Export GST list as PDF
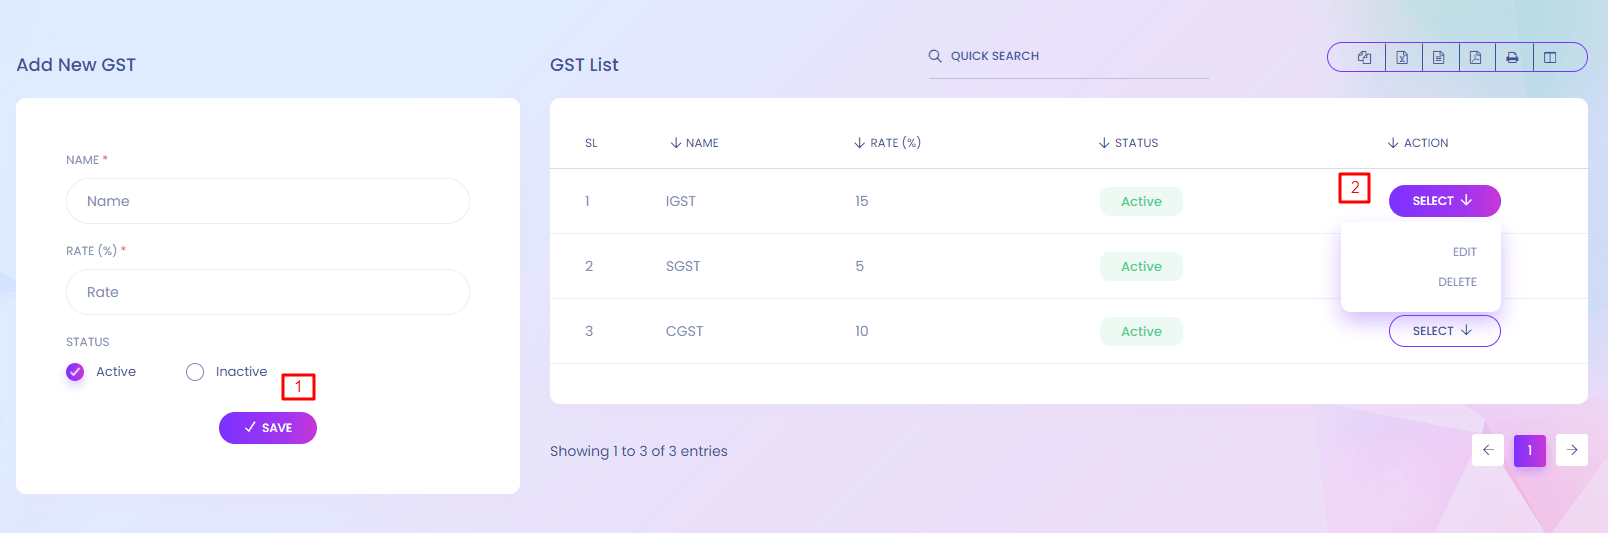Image resolution: width=1608 pixels, height=533 pixels. 1475,58
